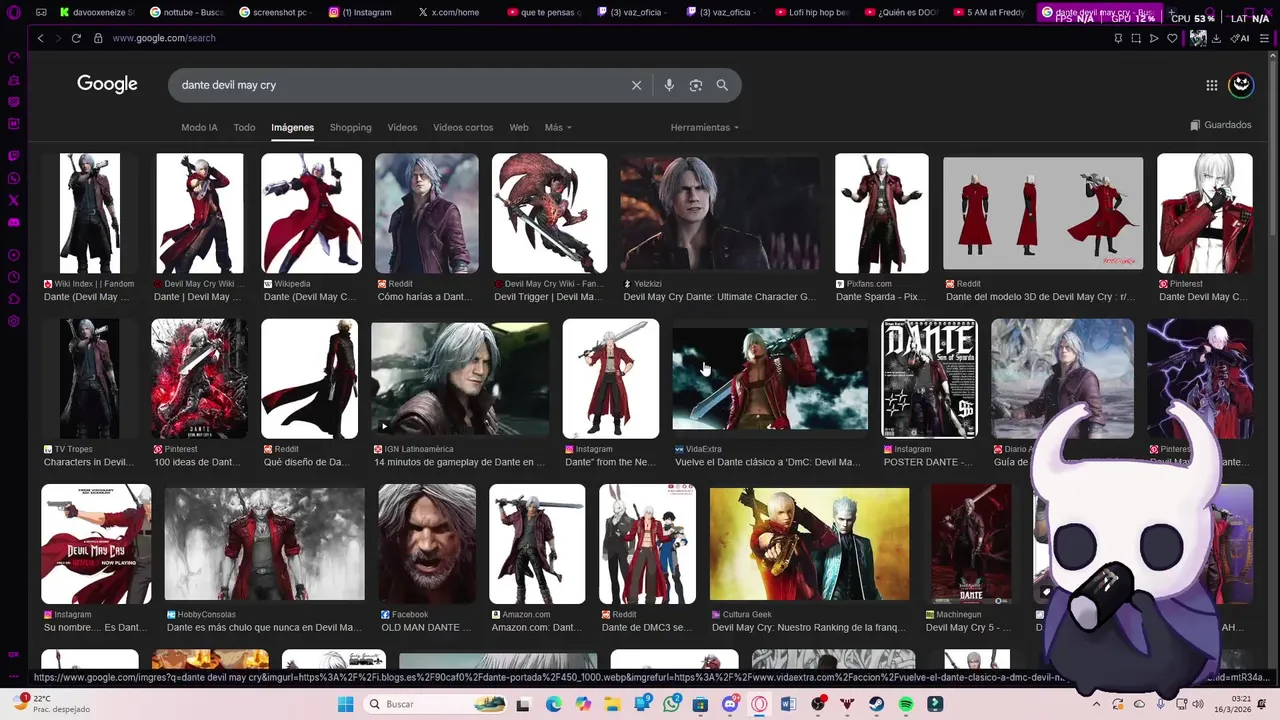Open Guardados saved items link
The image size is (1280, 720).
click(1221, 125)
